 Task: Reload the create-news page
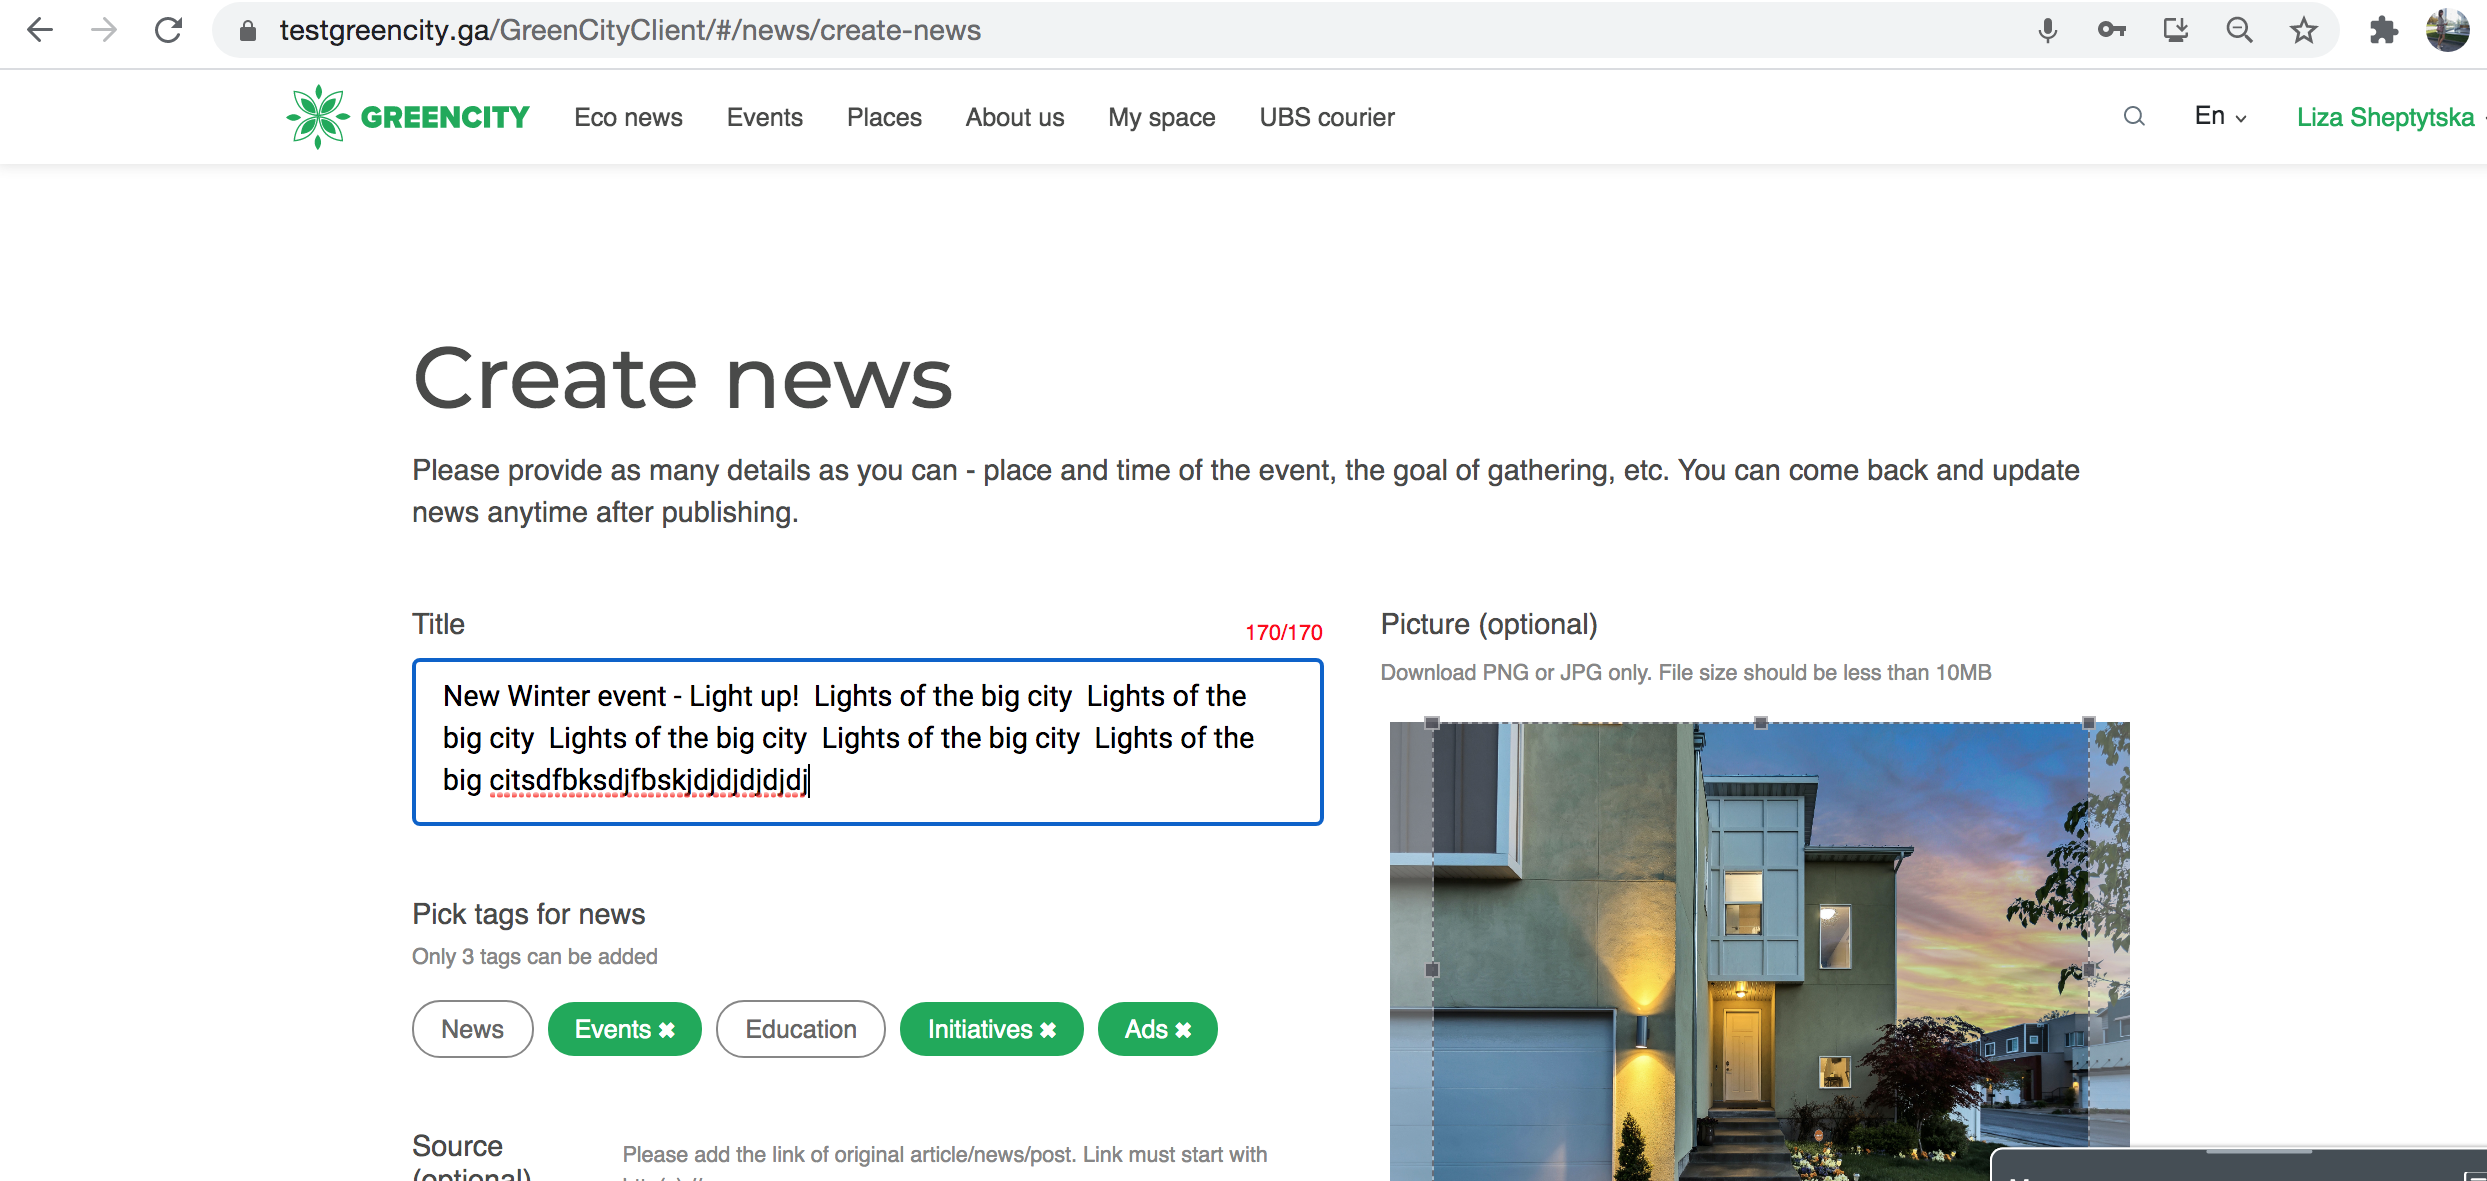168,30
